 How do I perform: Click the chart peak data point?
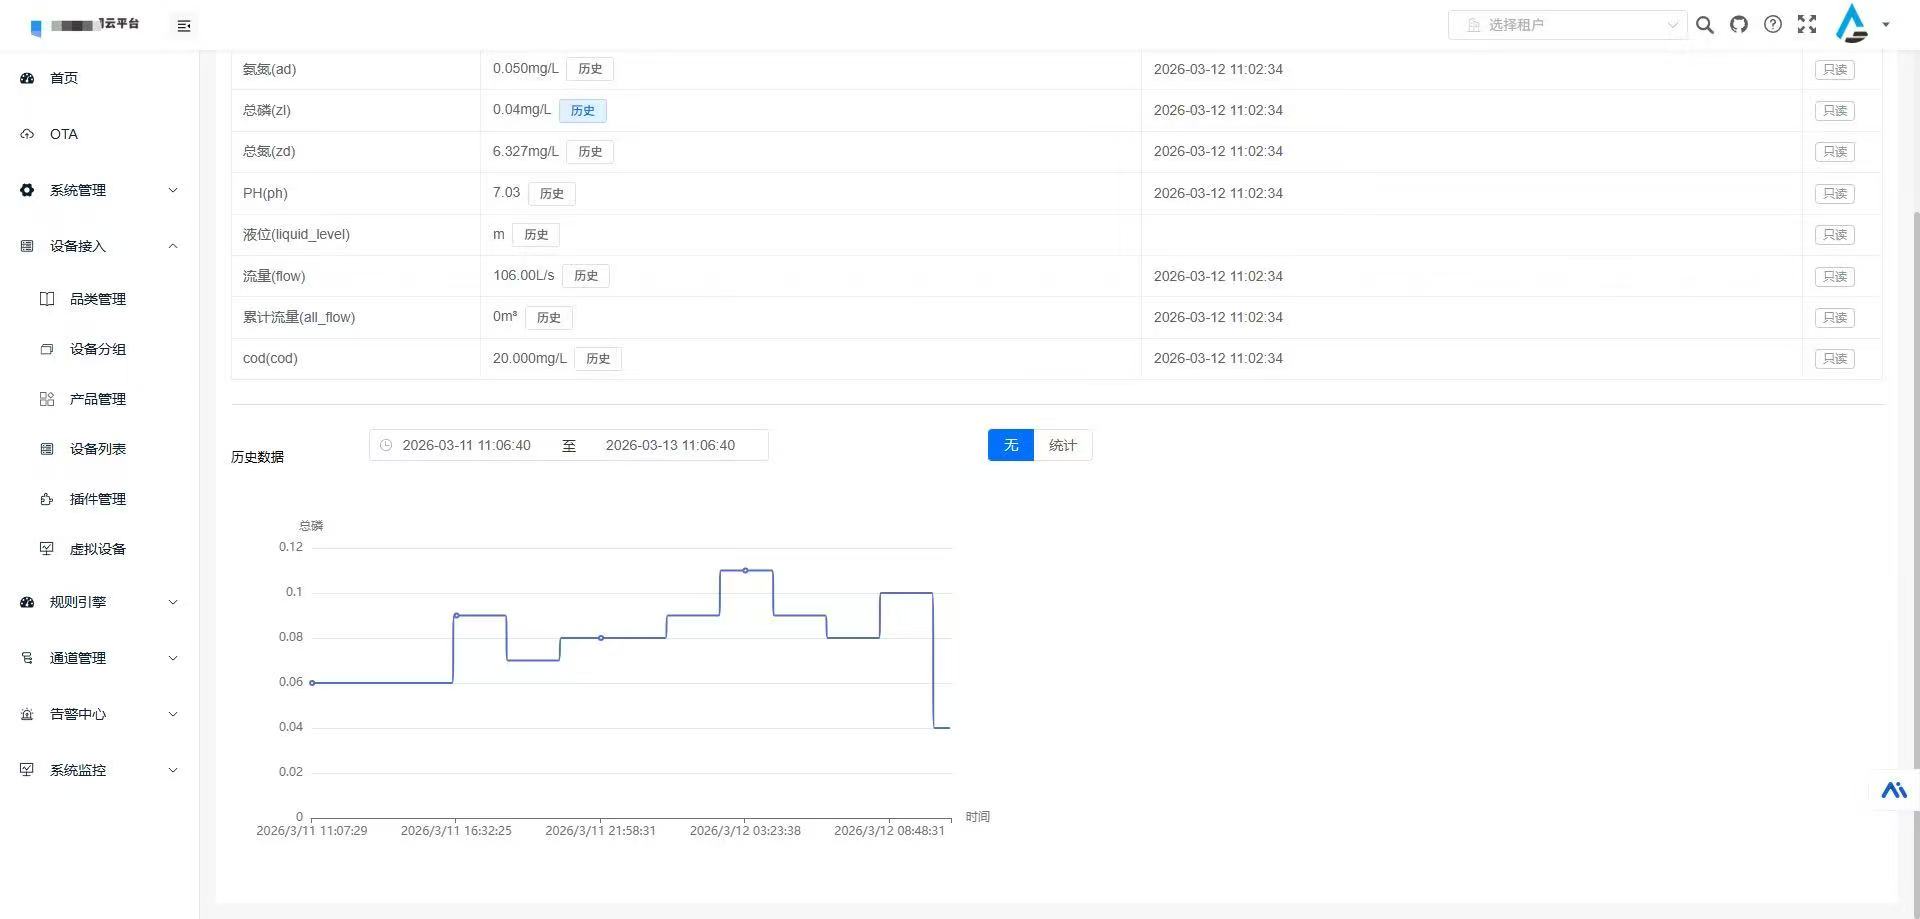click(745, 570)
